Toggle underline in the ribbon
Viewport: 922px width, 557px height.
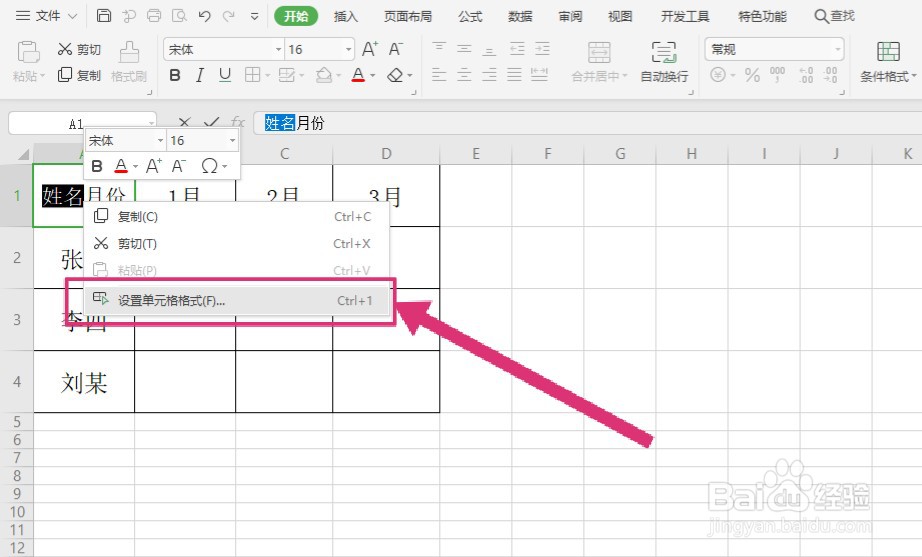click(225, 75)
